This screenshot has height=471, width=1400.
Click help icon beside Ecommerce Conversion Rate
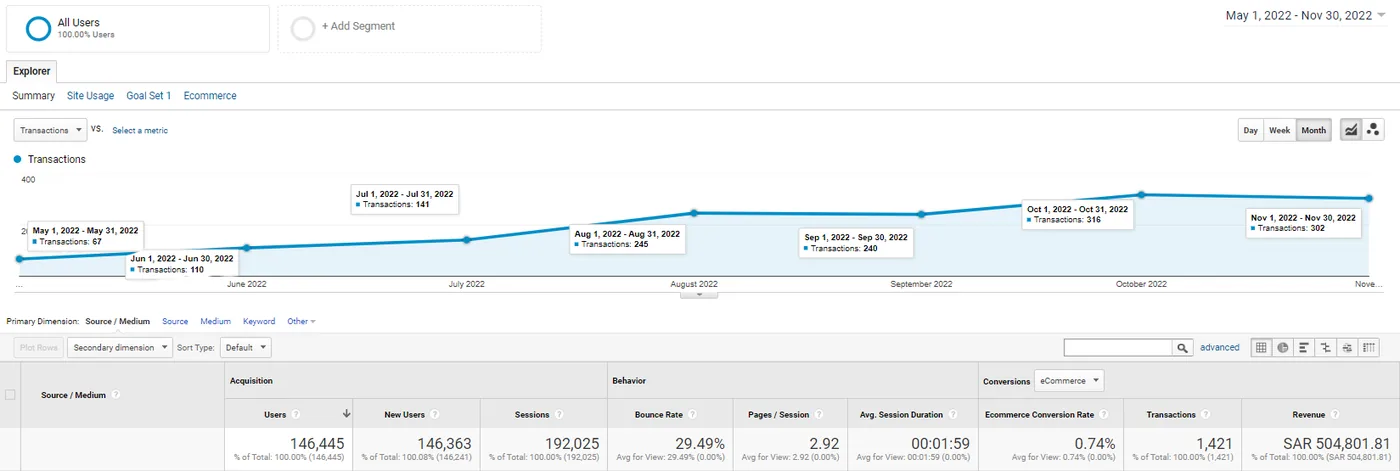pyautogui.click(x=1104, y=414)
